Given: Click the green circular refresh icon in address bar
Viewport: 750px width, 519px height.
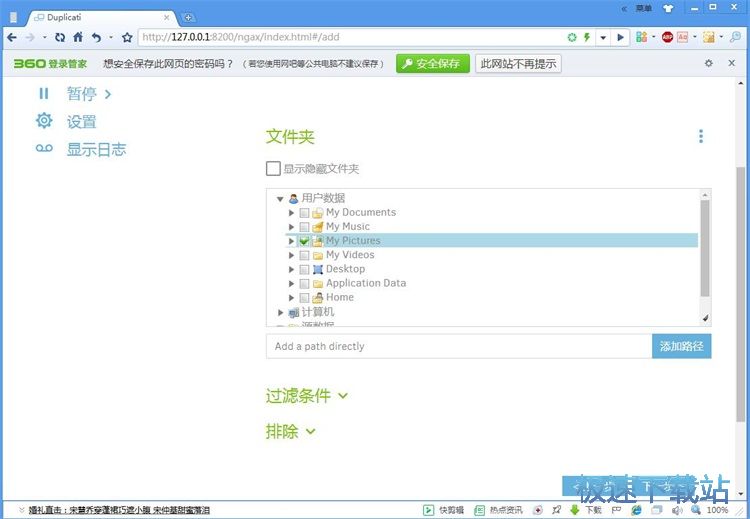Looking at the screenshot, I should coord(572,37).
